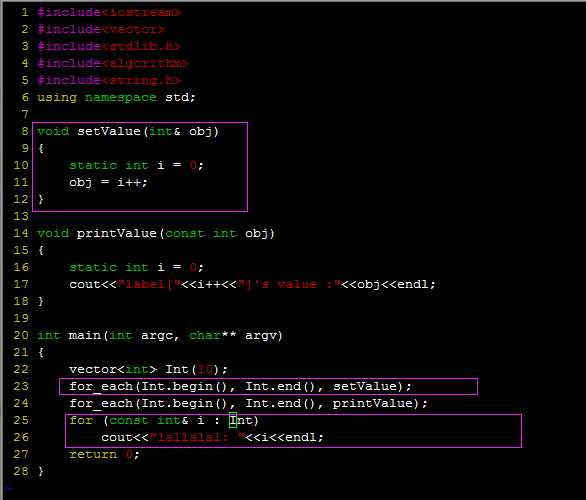Click the 'return 0;' statement

[x=104, y=454]
